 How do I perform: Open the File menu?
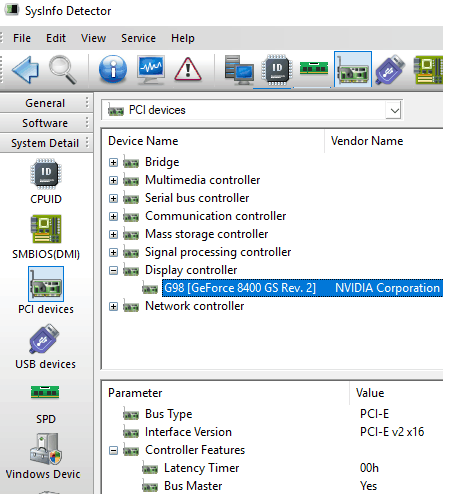[22, 38]
